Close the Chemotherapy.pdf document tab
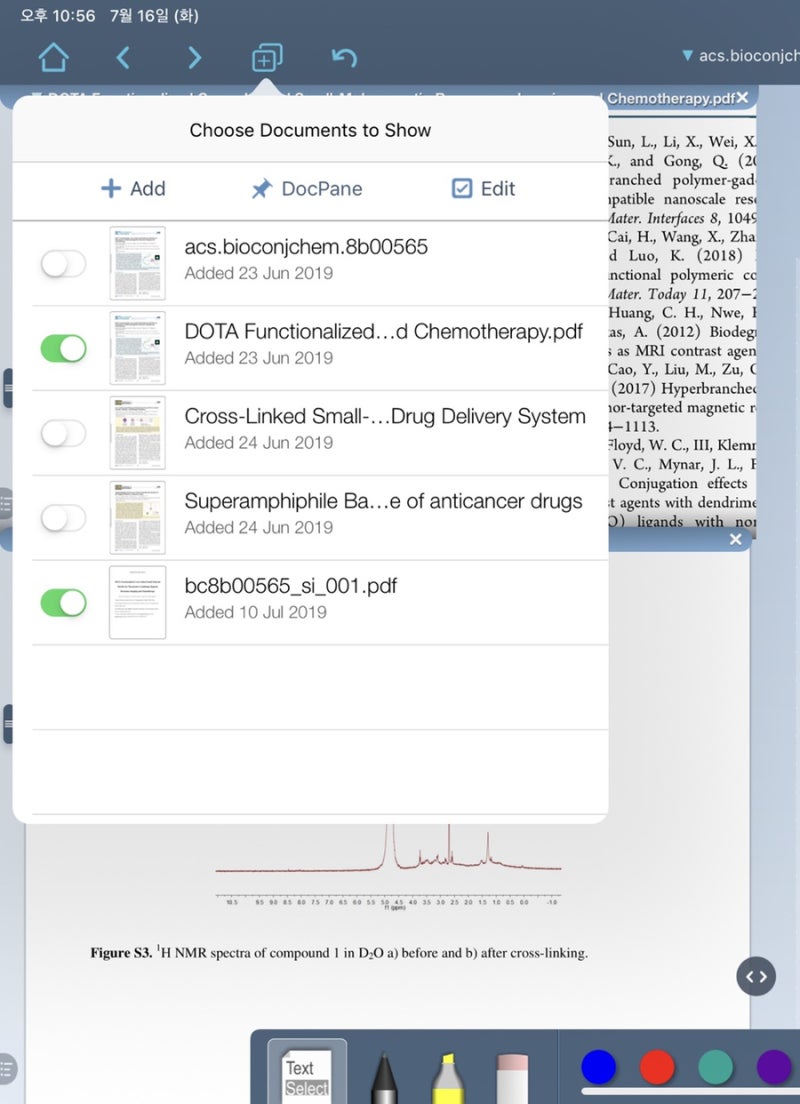The width and height of the screenshot is (800, 1104). (x=742, y=98)
